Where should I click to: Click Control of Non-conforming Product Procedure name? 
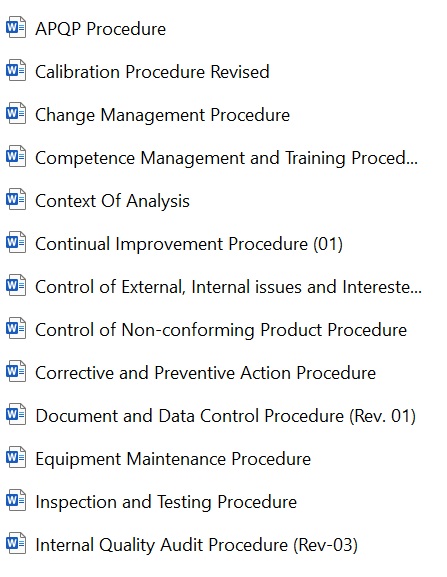(221, 330)
